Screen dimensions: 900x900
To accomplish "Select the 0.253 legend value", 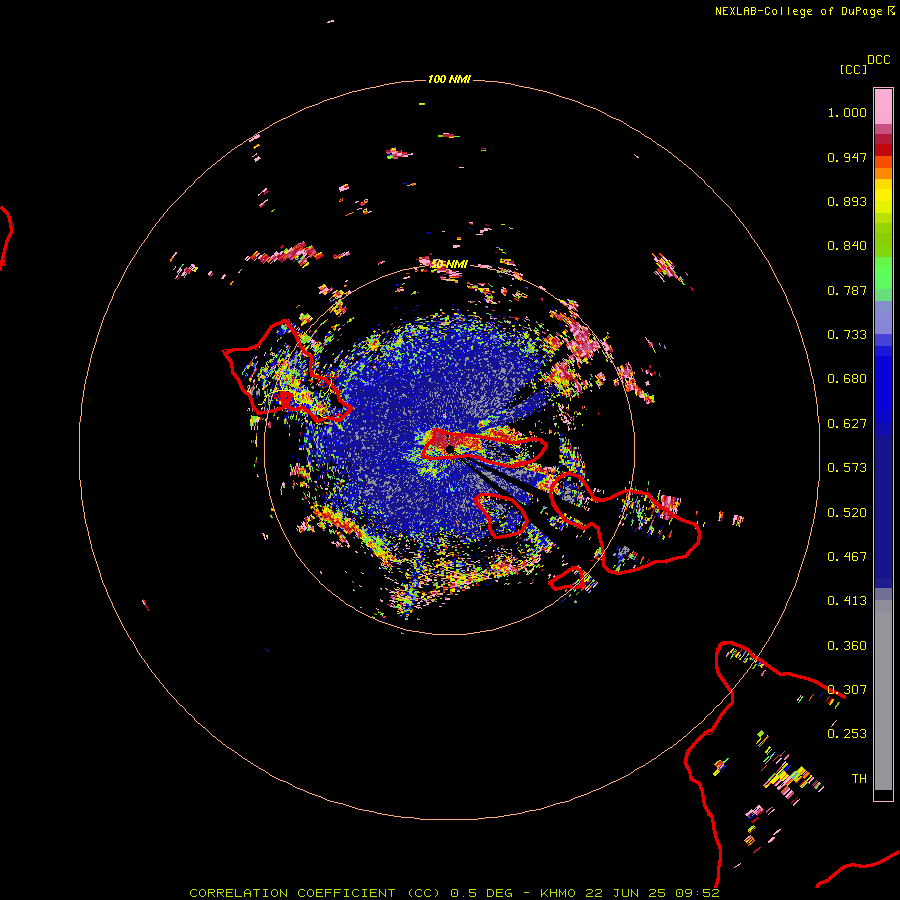I will point(847,734).
